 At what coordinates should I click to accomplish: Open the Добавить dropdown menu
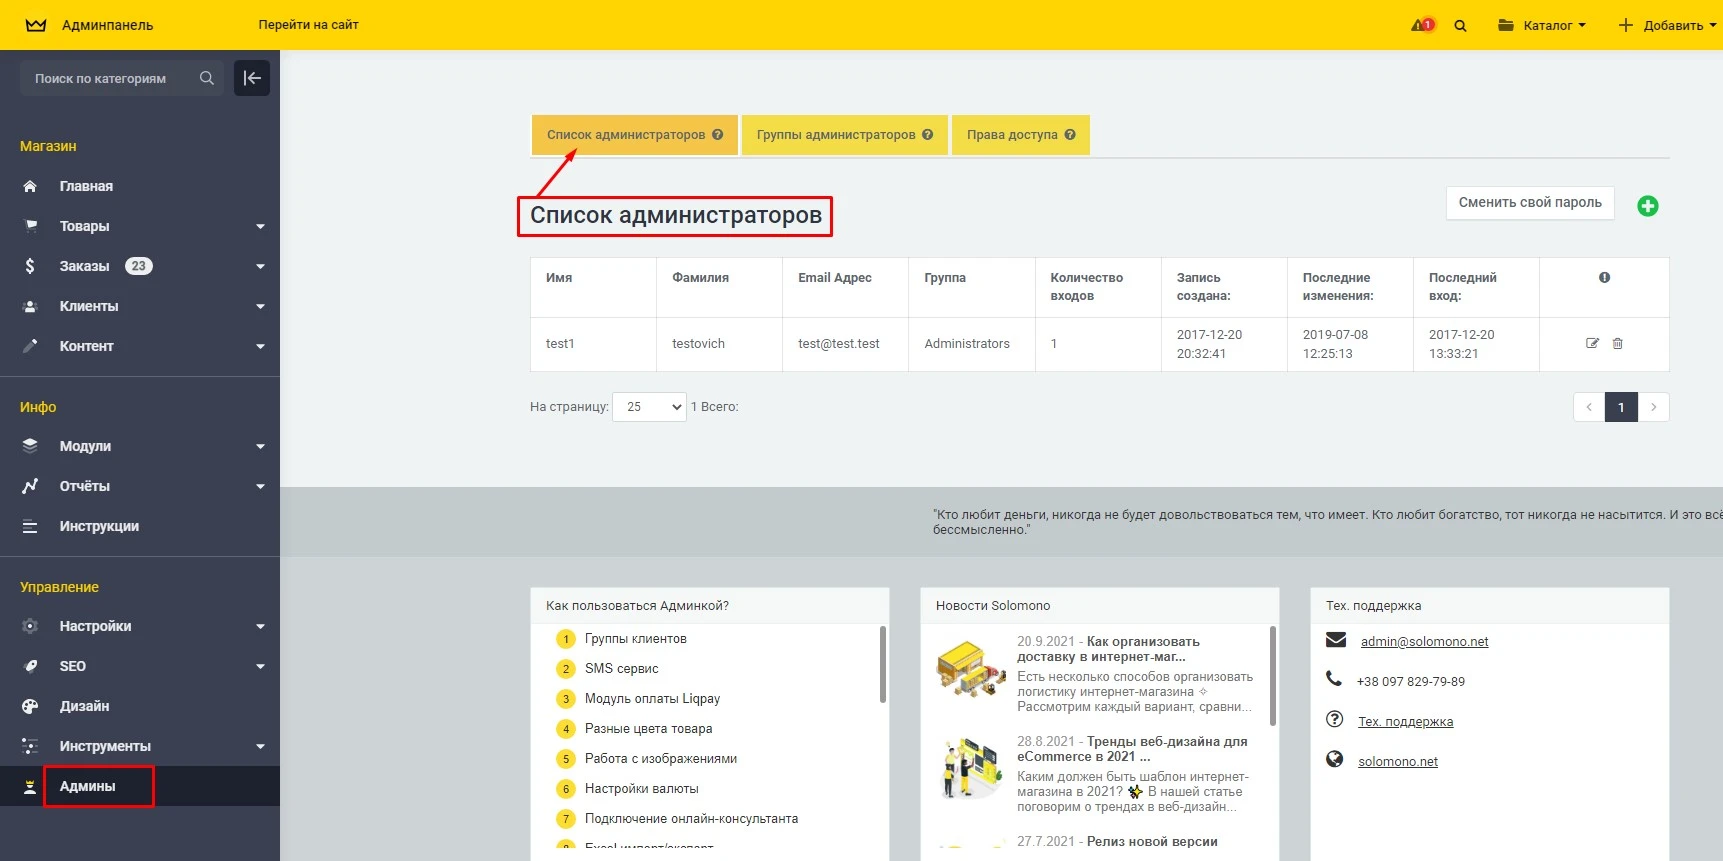point(1667,25)
